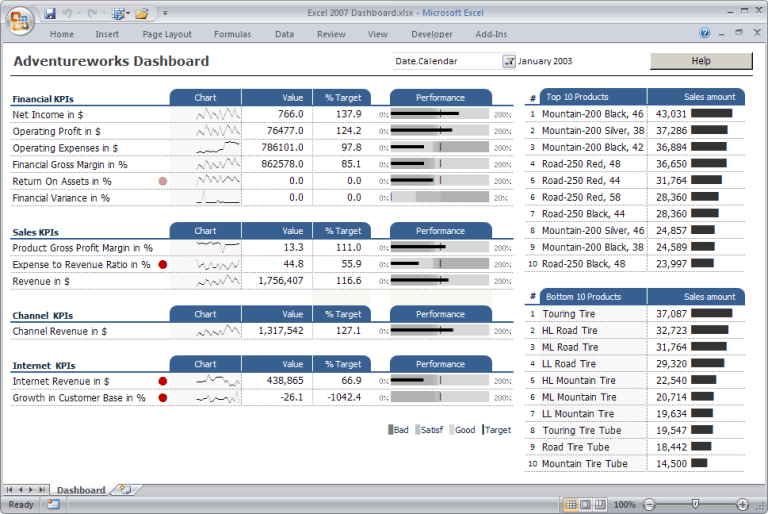Select the Revenue value 1,756,407
This screenshot has height=514, width=768.
point(281,281)
